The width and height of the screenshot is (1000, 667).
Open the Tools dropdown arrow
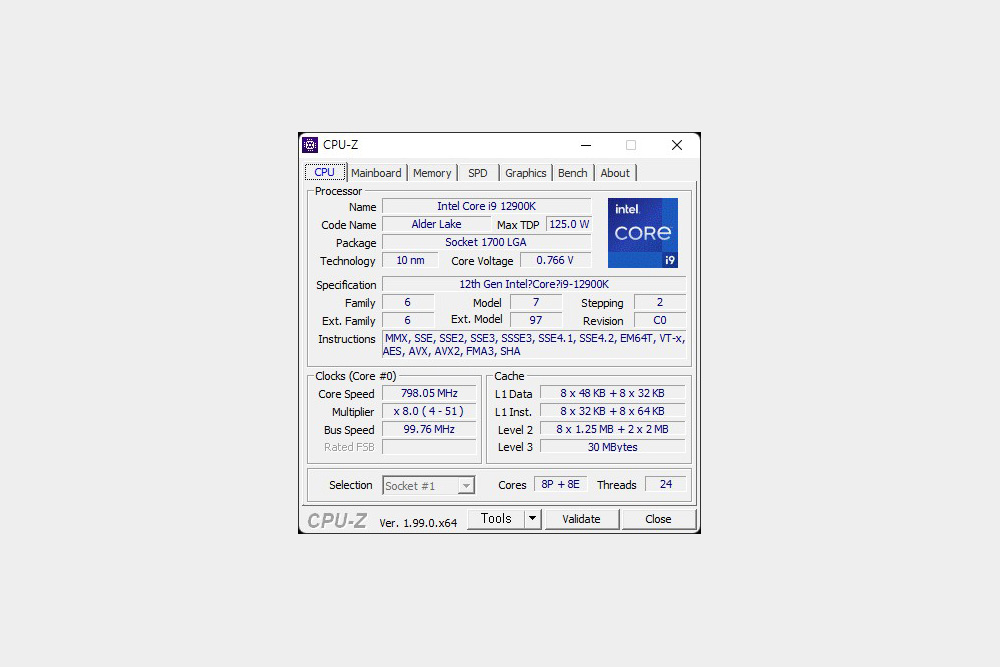point(533,519)
